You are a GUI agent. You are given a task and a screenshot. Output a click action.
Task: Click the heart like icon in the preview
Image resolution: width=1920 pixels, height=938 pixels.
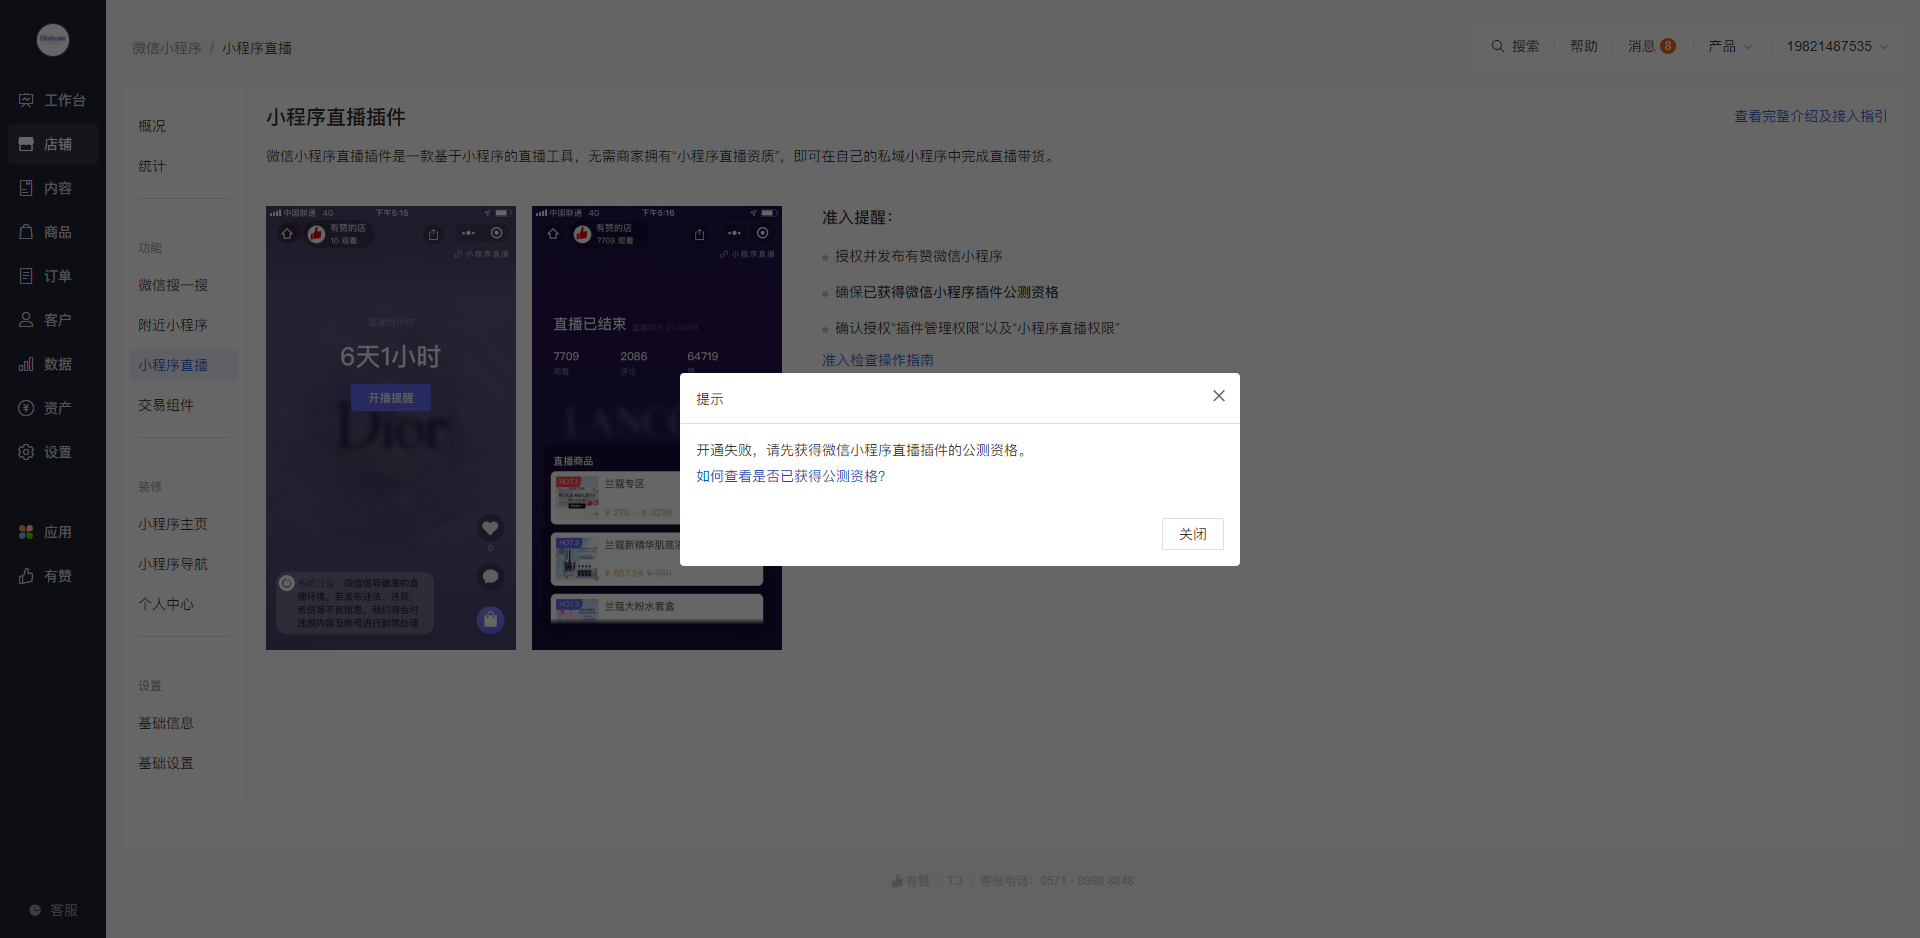coord(490,527)
